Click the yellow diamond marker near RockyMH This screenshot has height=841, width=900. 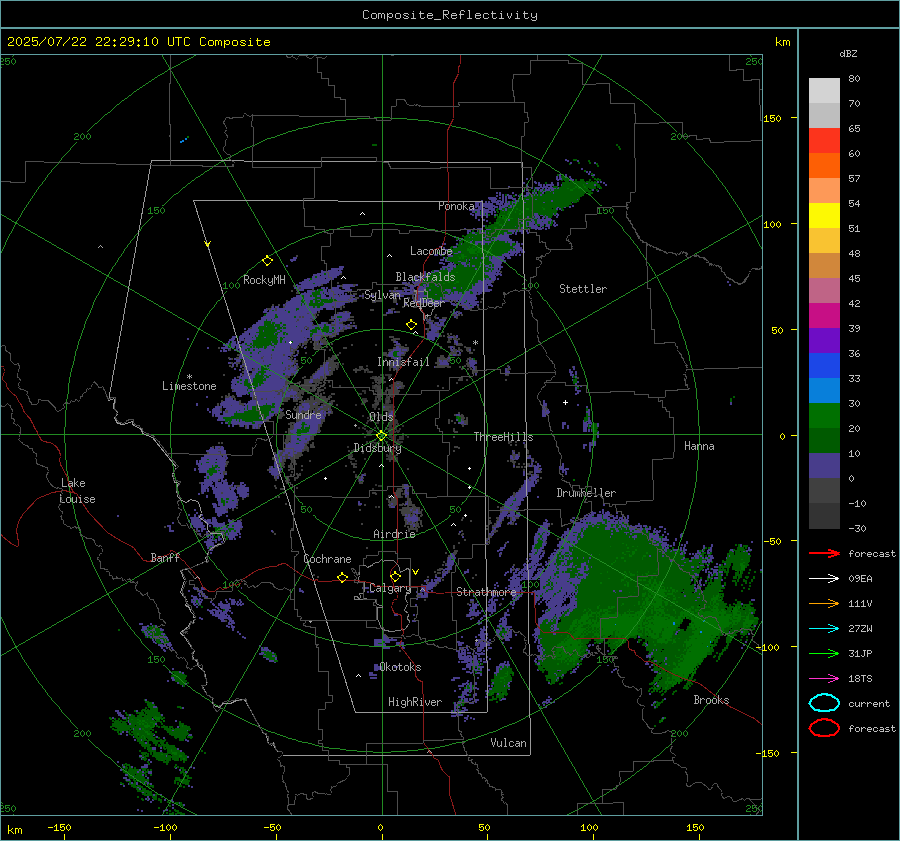pos(267,261)
